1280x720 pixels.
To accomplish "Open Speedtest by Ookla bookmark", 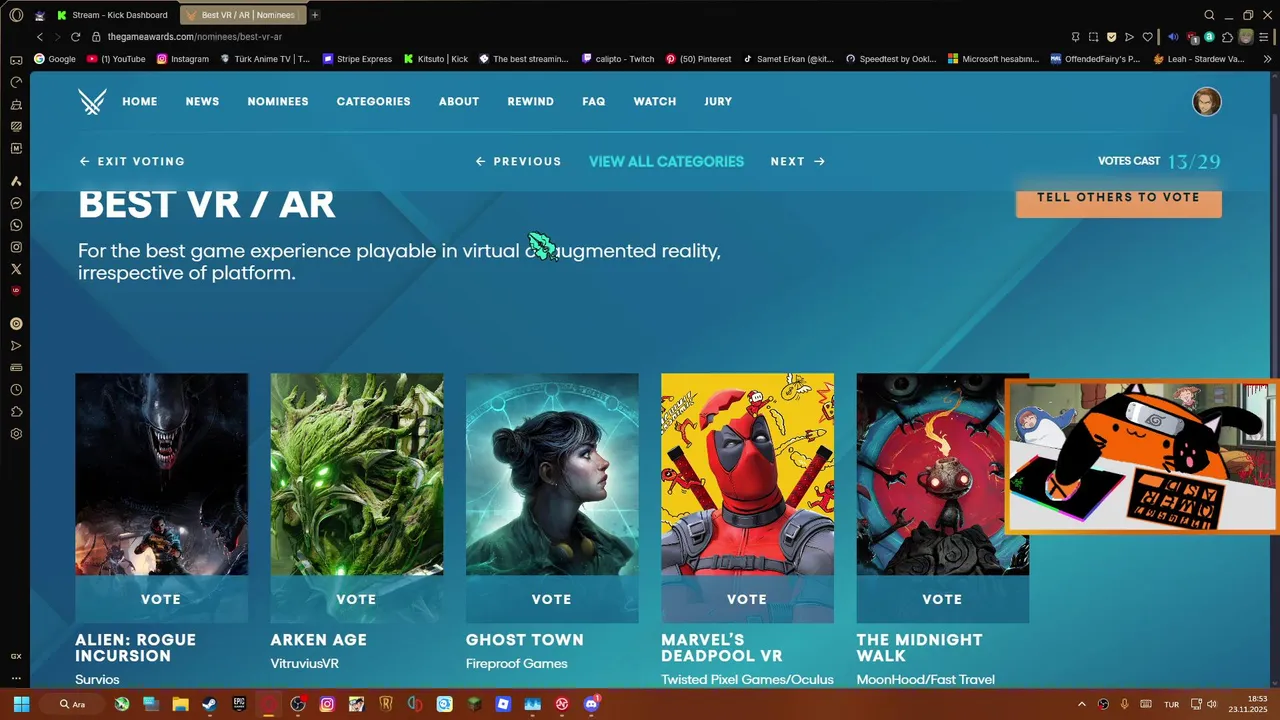I will coord(891,59).
